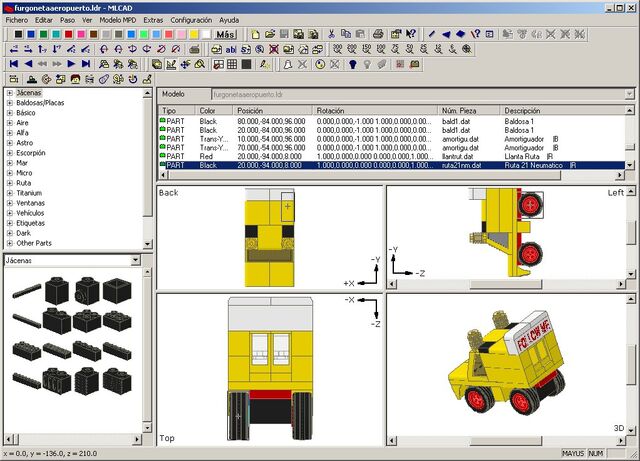Add comment using the 'abl' icon
Image resolution: width=640 pixels, height=461 pixels.
pyautogui.click(x=231, y=49)
